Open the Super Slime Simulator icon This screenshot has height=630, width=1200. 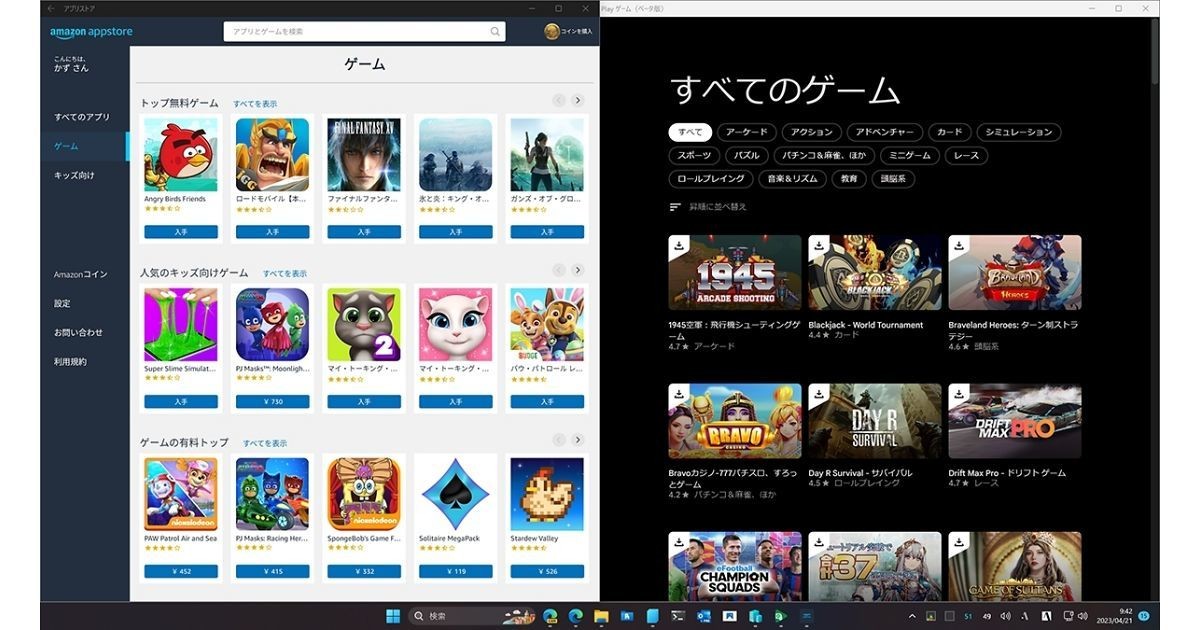180,325
